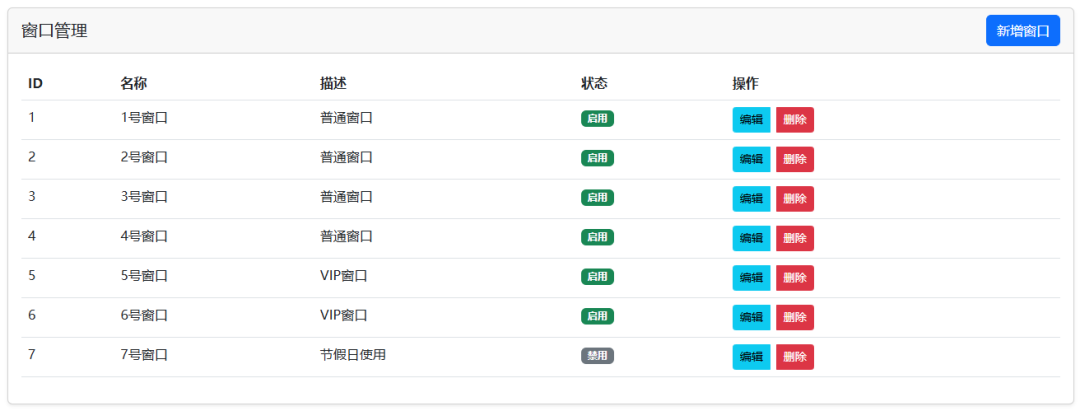The width and height of the screenshot is (1080, 411).
Task: Click the 禁用 badge for 7号窗口
Action: (597, 356)
